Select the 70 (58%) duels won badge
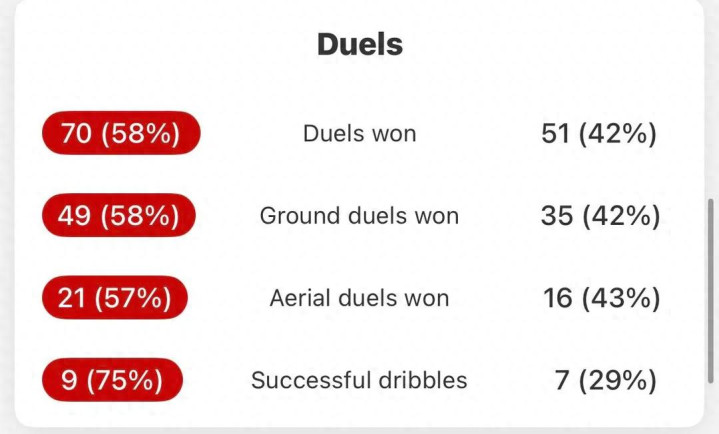The image size is (719, 434). (x=121, y=133)
